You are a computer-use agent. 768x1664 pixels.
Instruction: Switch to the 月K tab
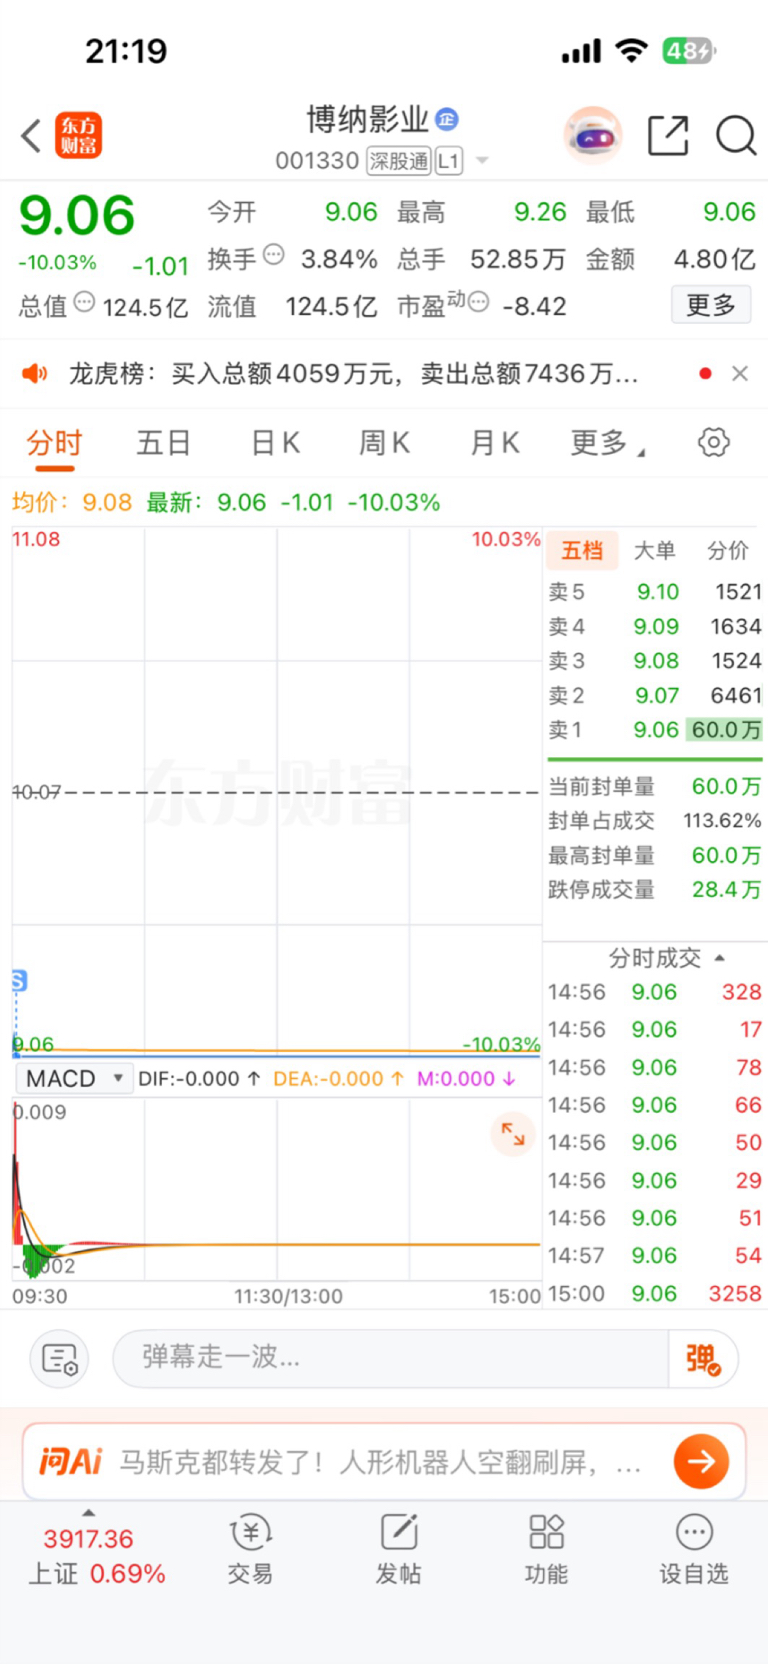[x=495, y=443]
